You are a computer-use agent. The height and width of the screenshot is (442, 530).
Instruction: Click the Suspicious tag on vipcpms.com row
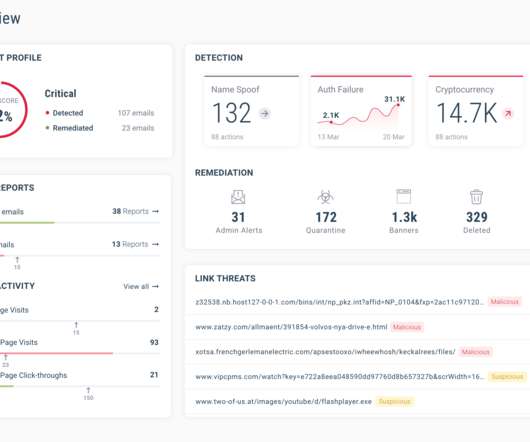pyautogui.click(x=507, y=376)
